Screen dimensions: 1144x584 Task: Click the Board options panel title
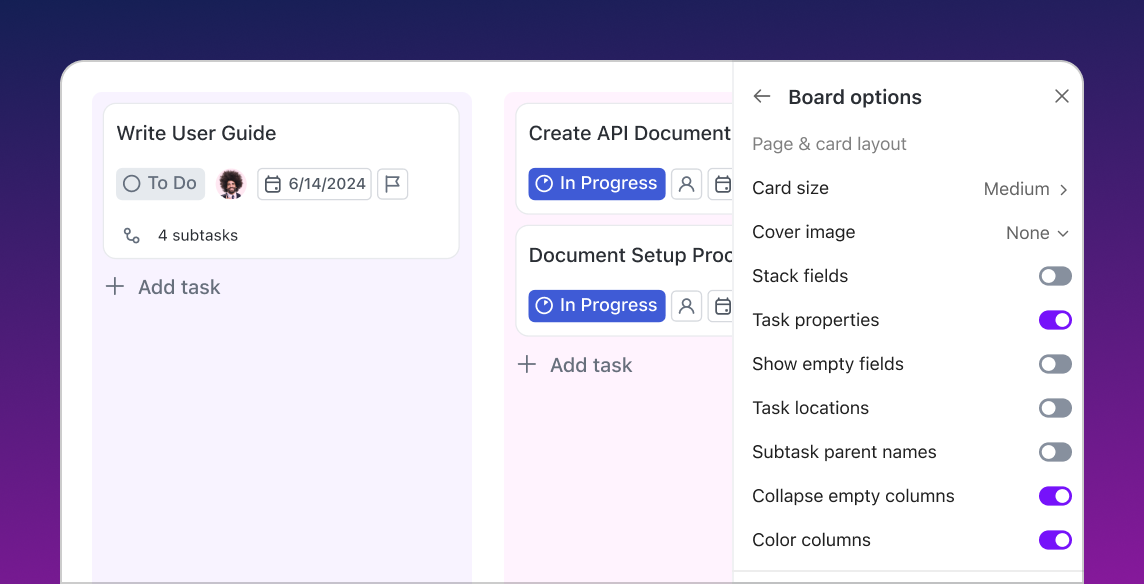(x=855, y=97)
